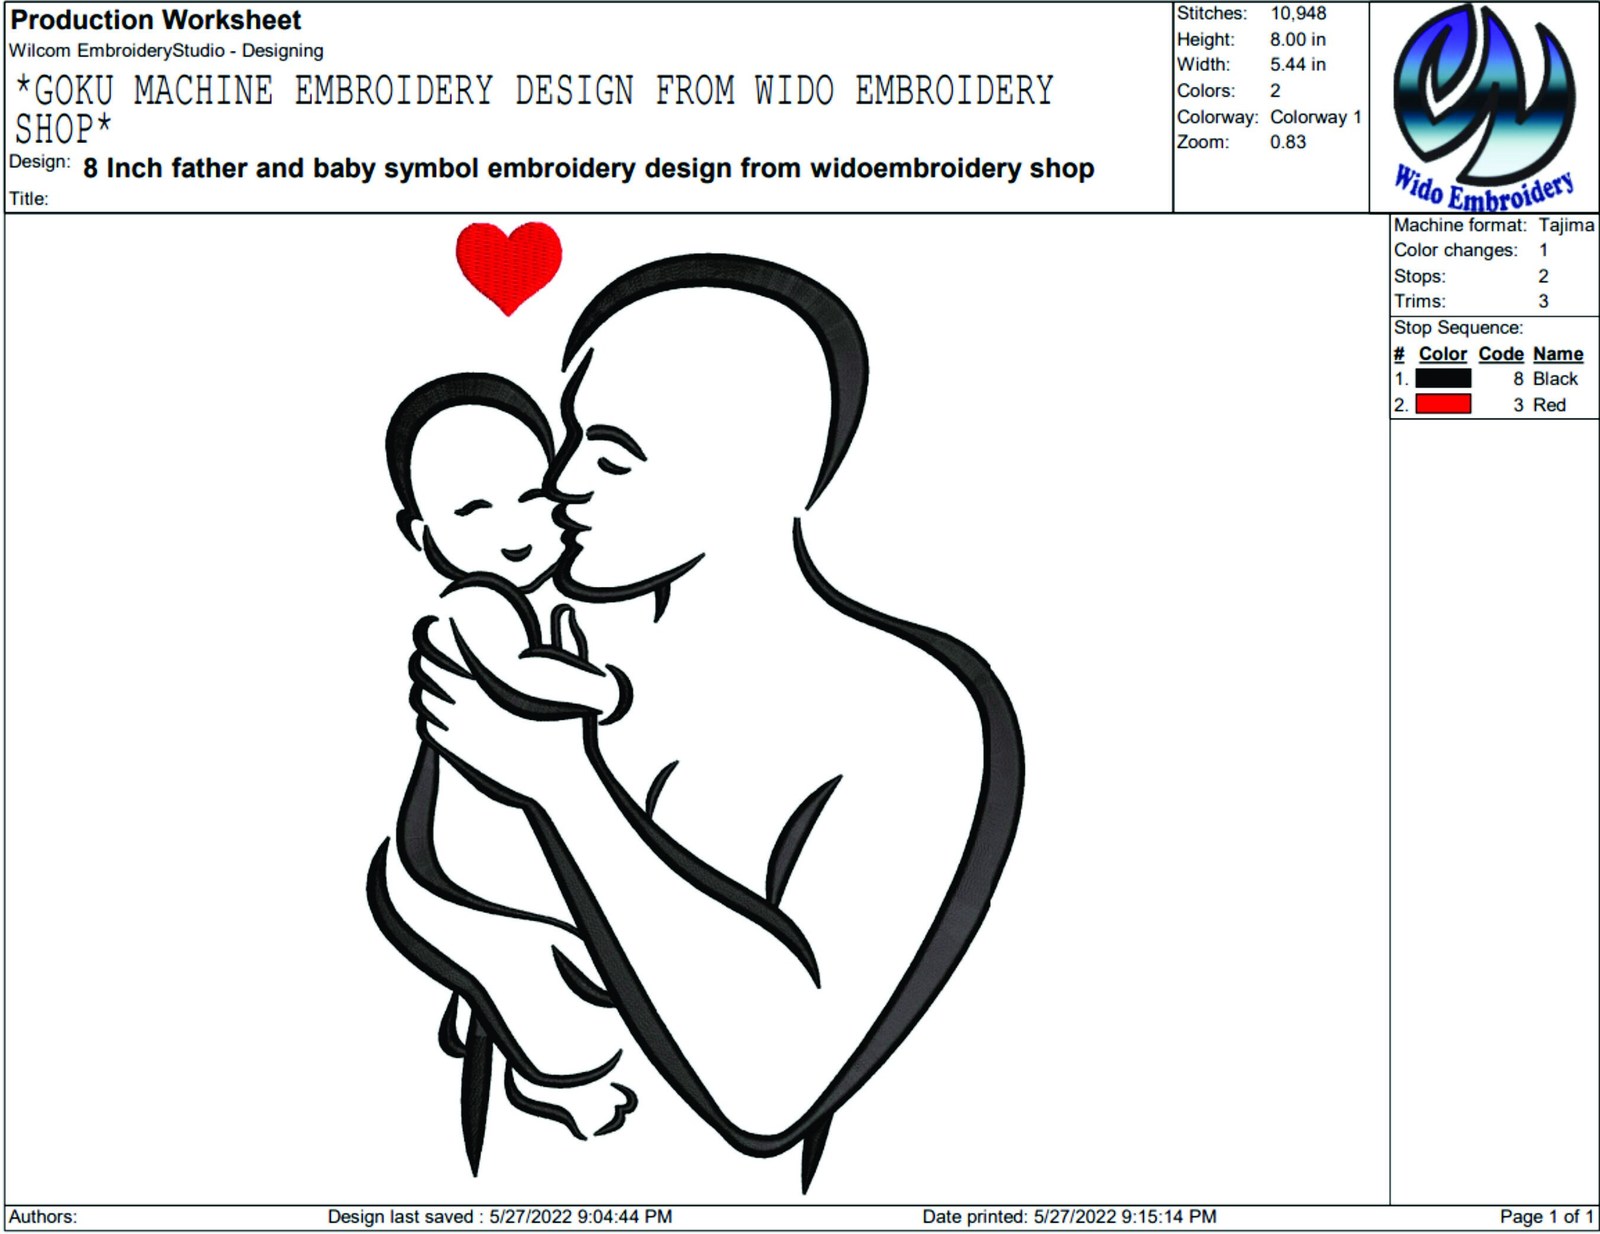Click the Production Worksheet heading
This screenshot has width=1600, height=1234.
pyautogui.click(x=155, y=20)
